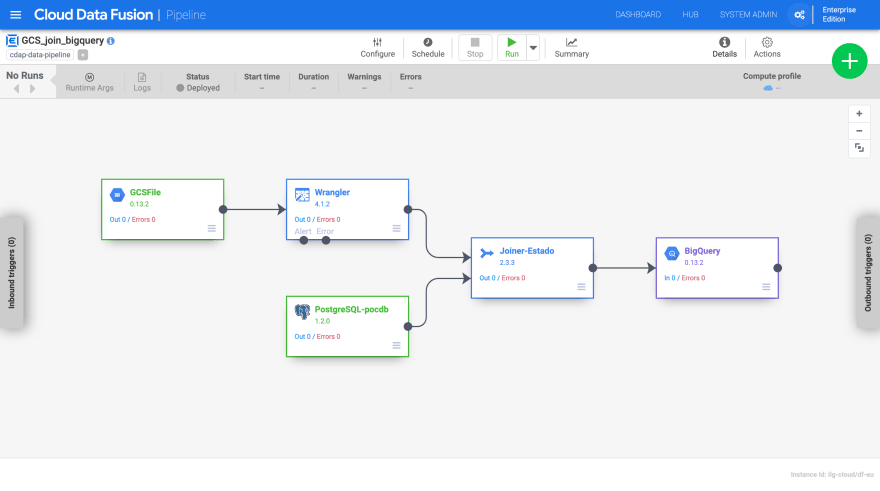Expand the Run options dropdown arrow

pos(533,48)
